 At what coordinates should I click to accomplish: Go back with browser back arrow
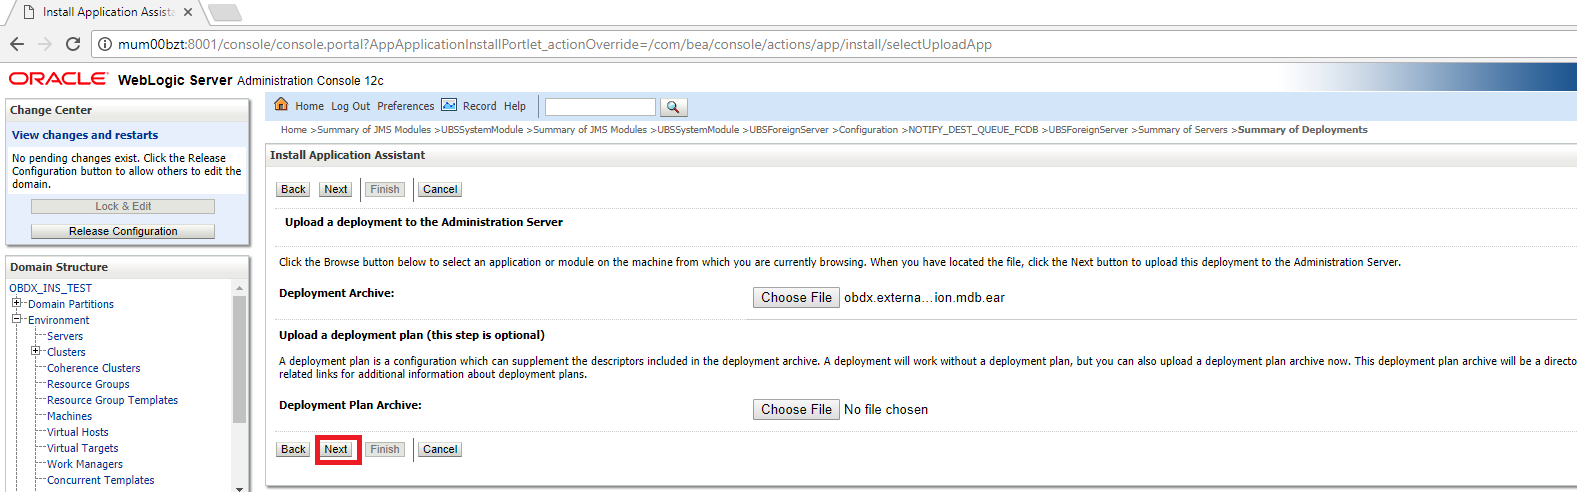pyautogui.click(x=17, y=44)
